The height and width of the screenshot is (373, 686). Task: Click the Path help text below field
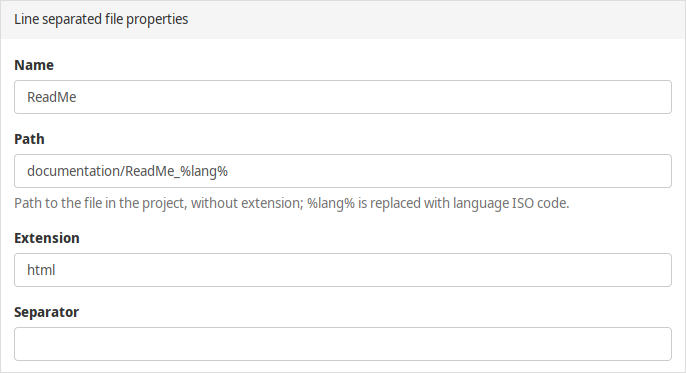coord(292,203)
